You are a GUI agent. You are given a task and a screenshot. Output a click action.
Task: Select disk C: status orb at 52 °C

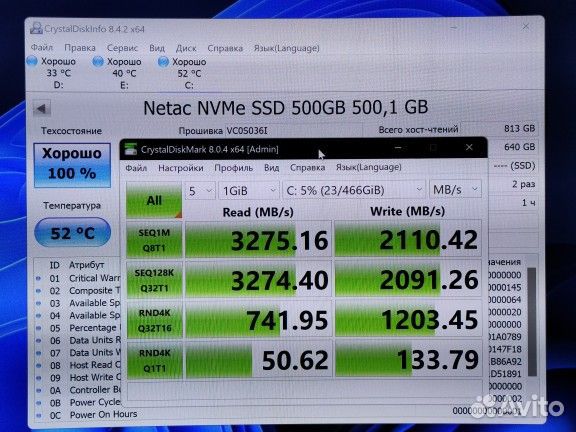[x=163, y=62]
